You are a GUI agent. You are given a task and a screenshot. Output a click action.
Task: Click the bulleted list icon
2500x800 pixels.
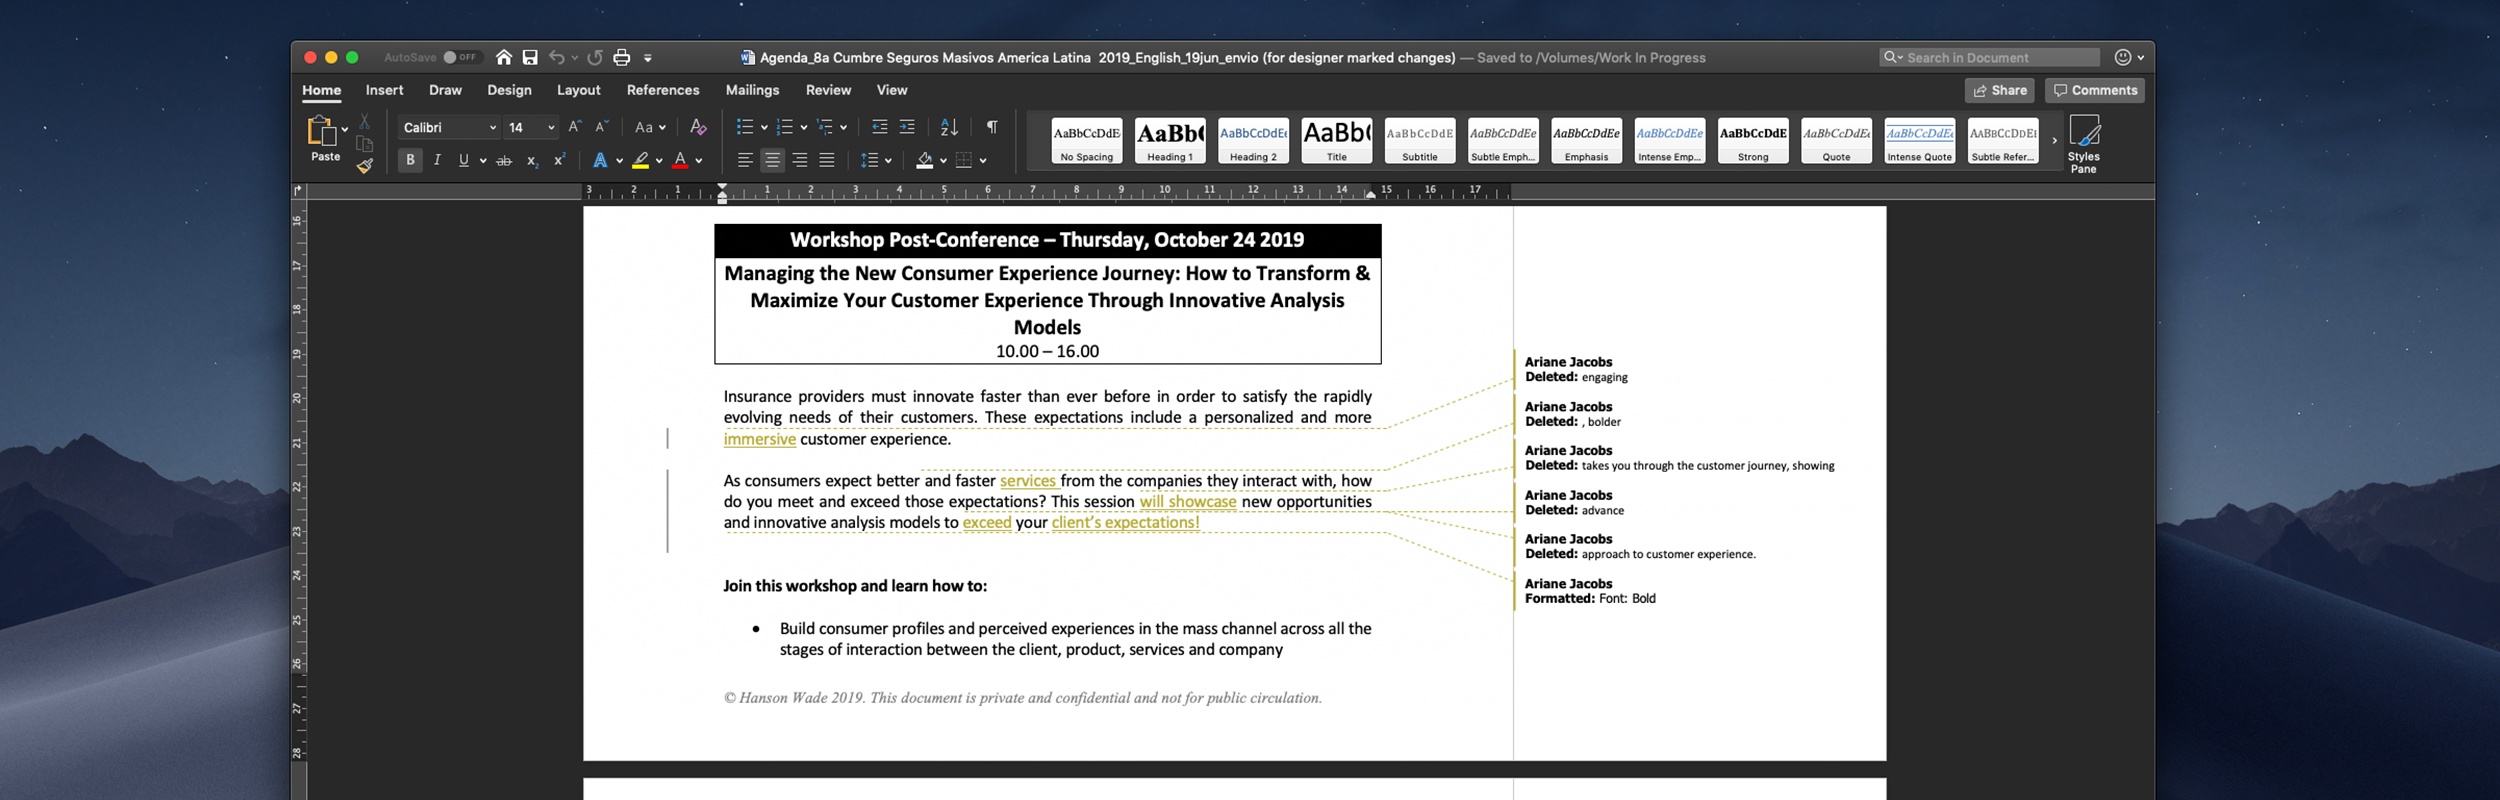click(745, 127)
